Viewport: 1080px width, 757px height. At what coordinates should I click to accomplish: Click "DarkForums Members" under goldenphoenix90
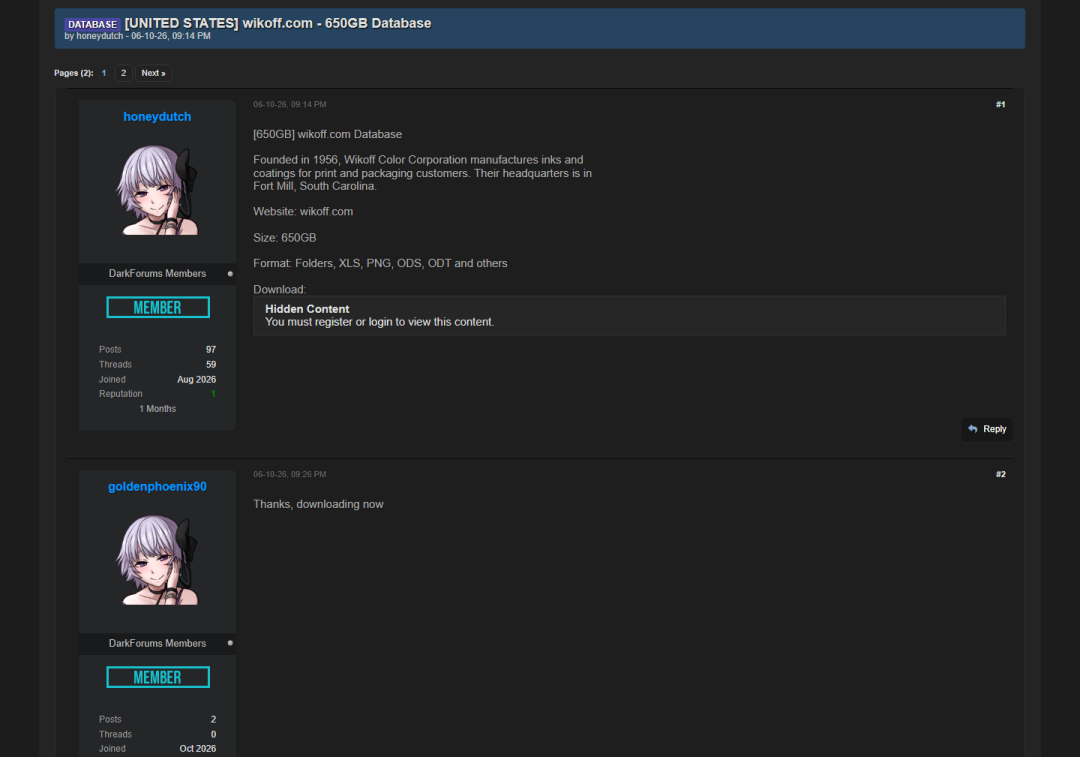click(157, 643)
